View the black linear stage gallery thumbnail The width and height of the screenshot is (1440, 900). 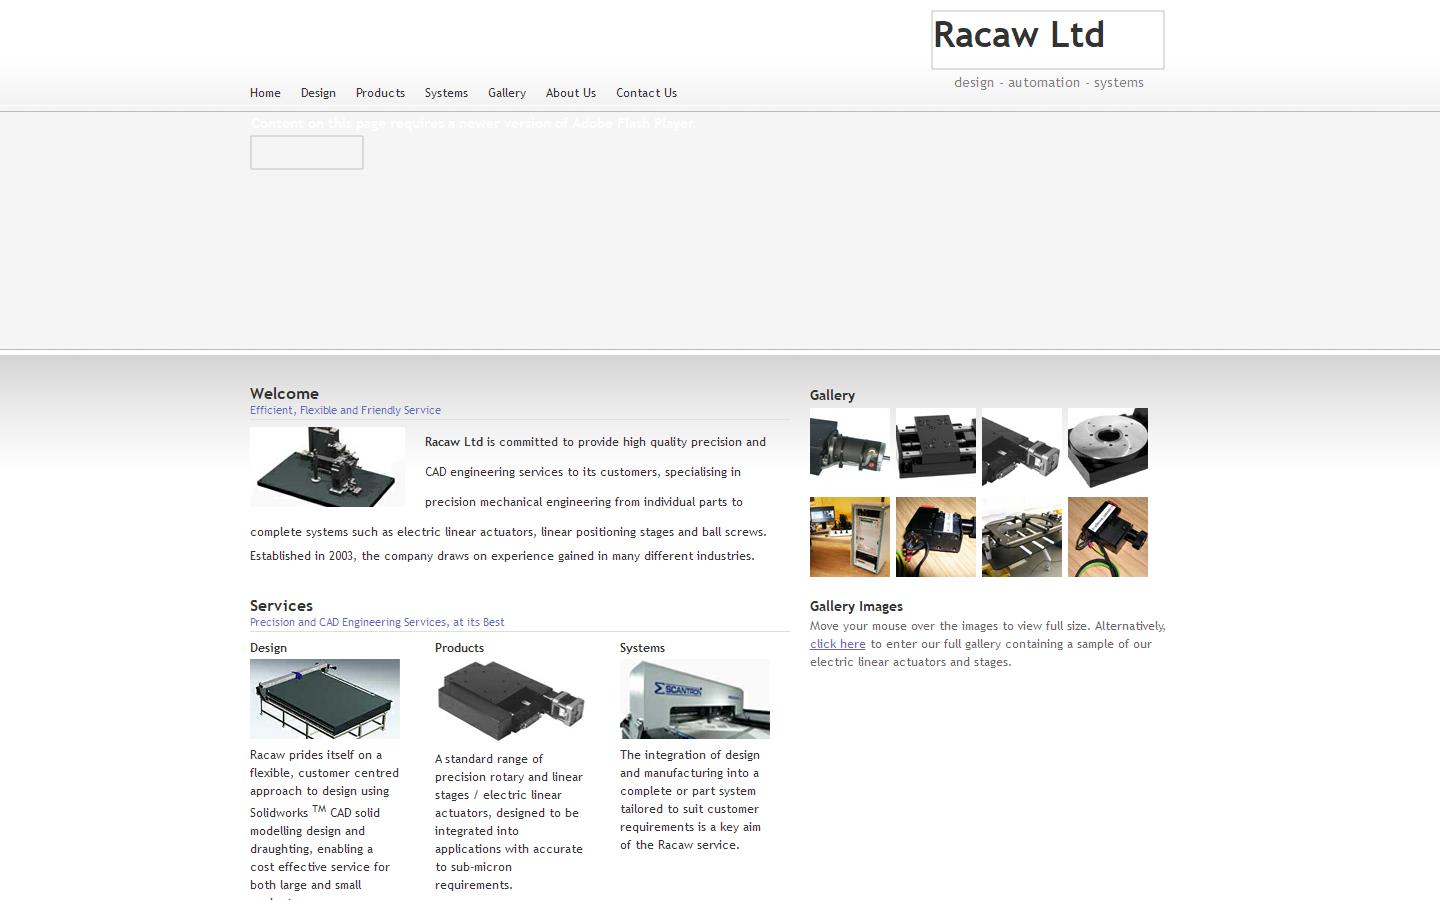[x=936, y=447]
